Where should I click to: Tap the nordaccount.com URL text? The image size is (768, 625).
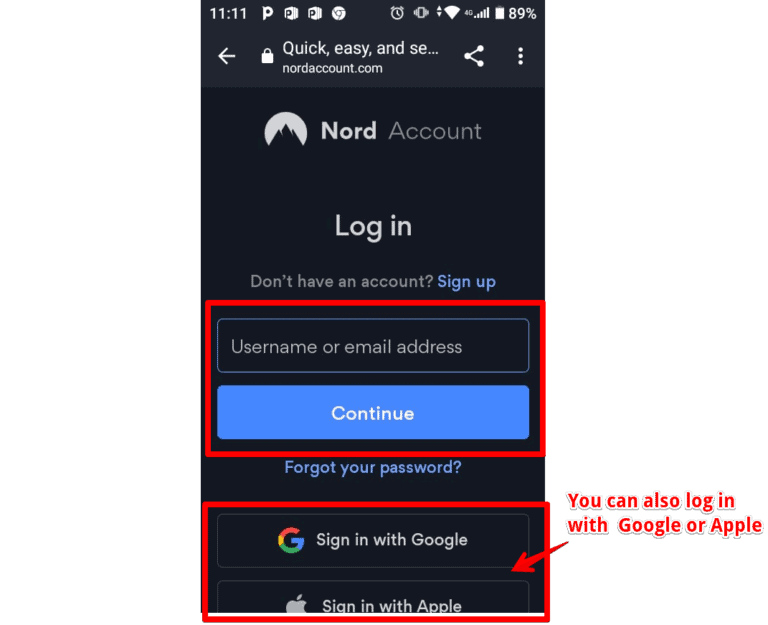coord(332,68)
